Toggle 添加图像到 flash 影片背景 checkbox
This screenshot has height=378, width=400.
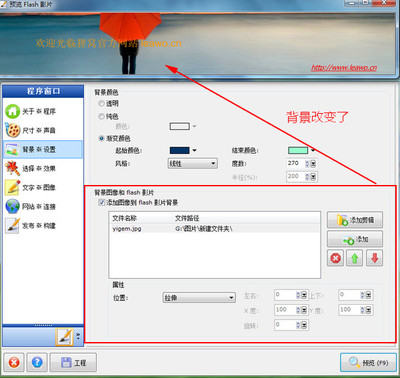pos(102,202)
